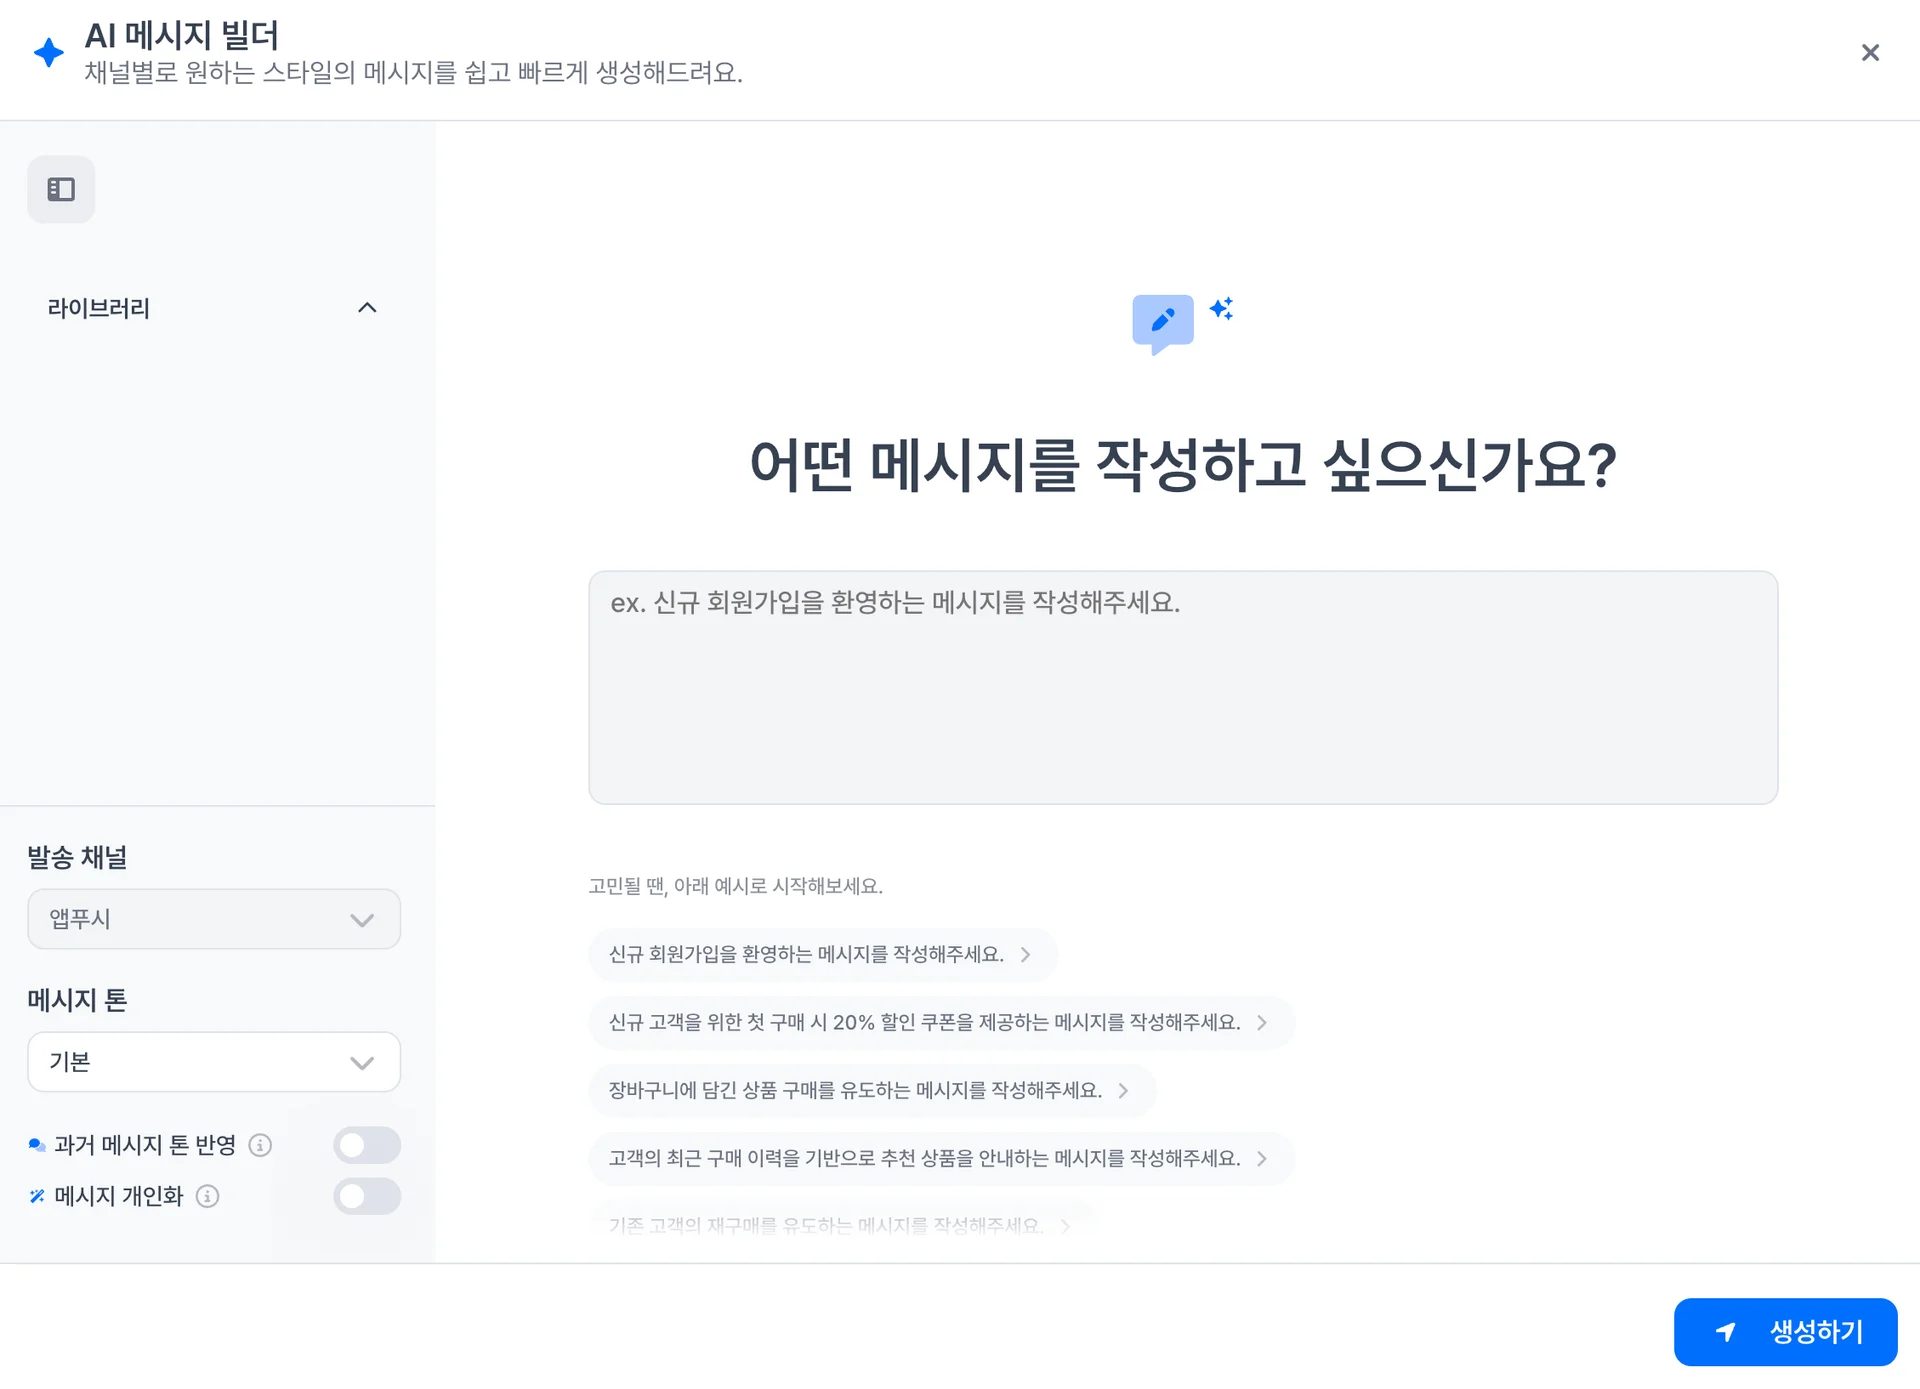Click the pencil chat bubble icon
1920x1389 pixels.
[1162, 322]
